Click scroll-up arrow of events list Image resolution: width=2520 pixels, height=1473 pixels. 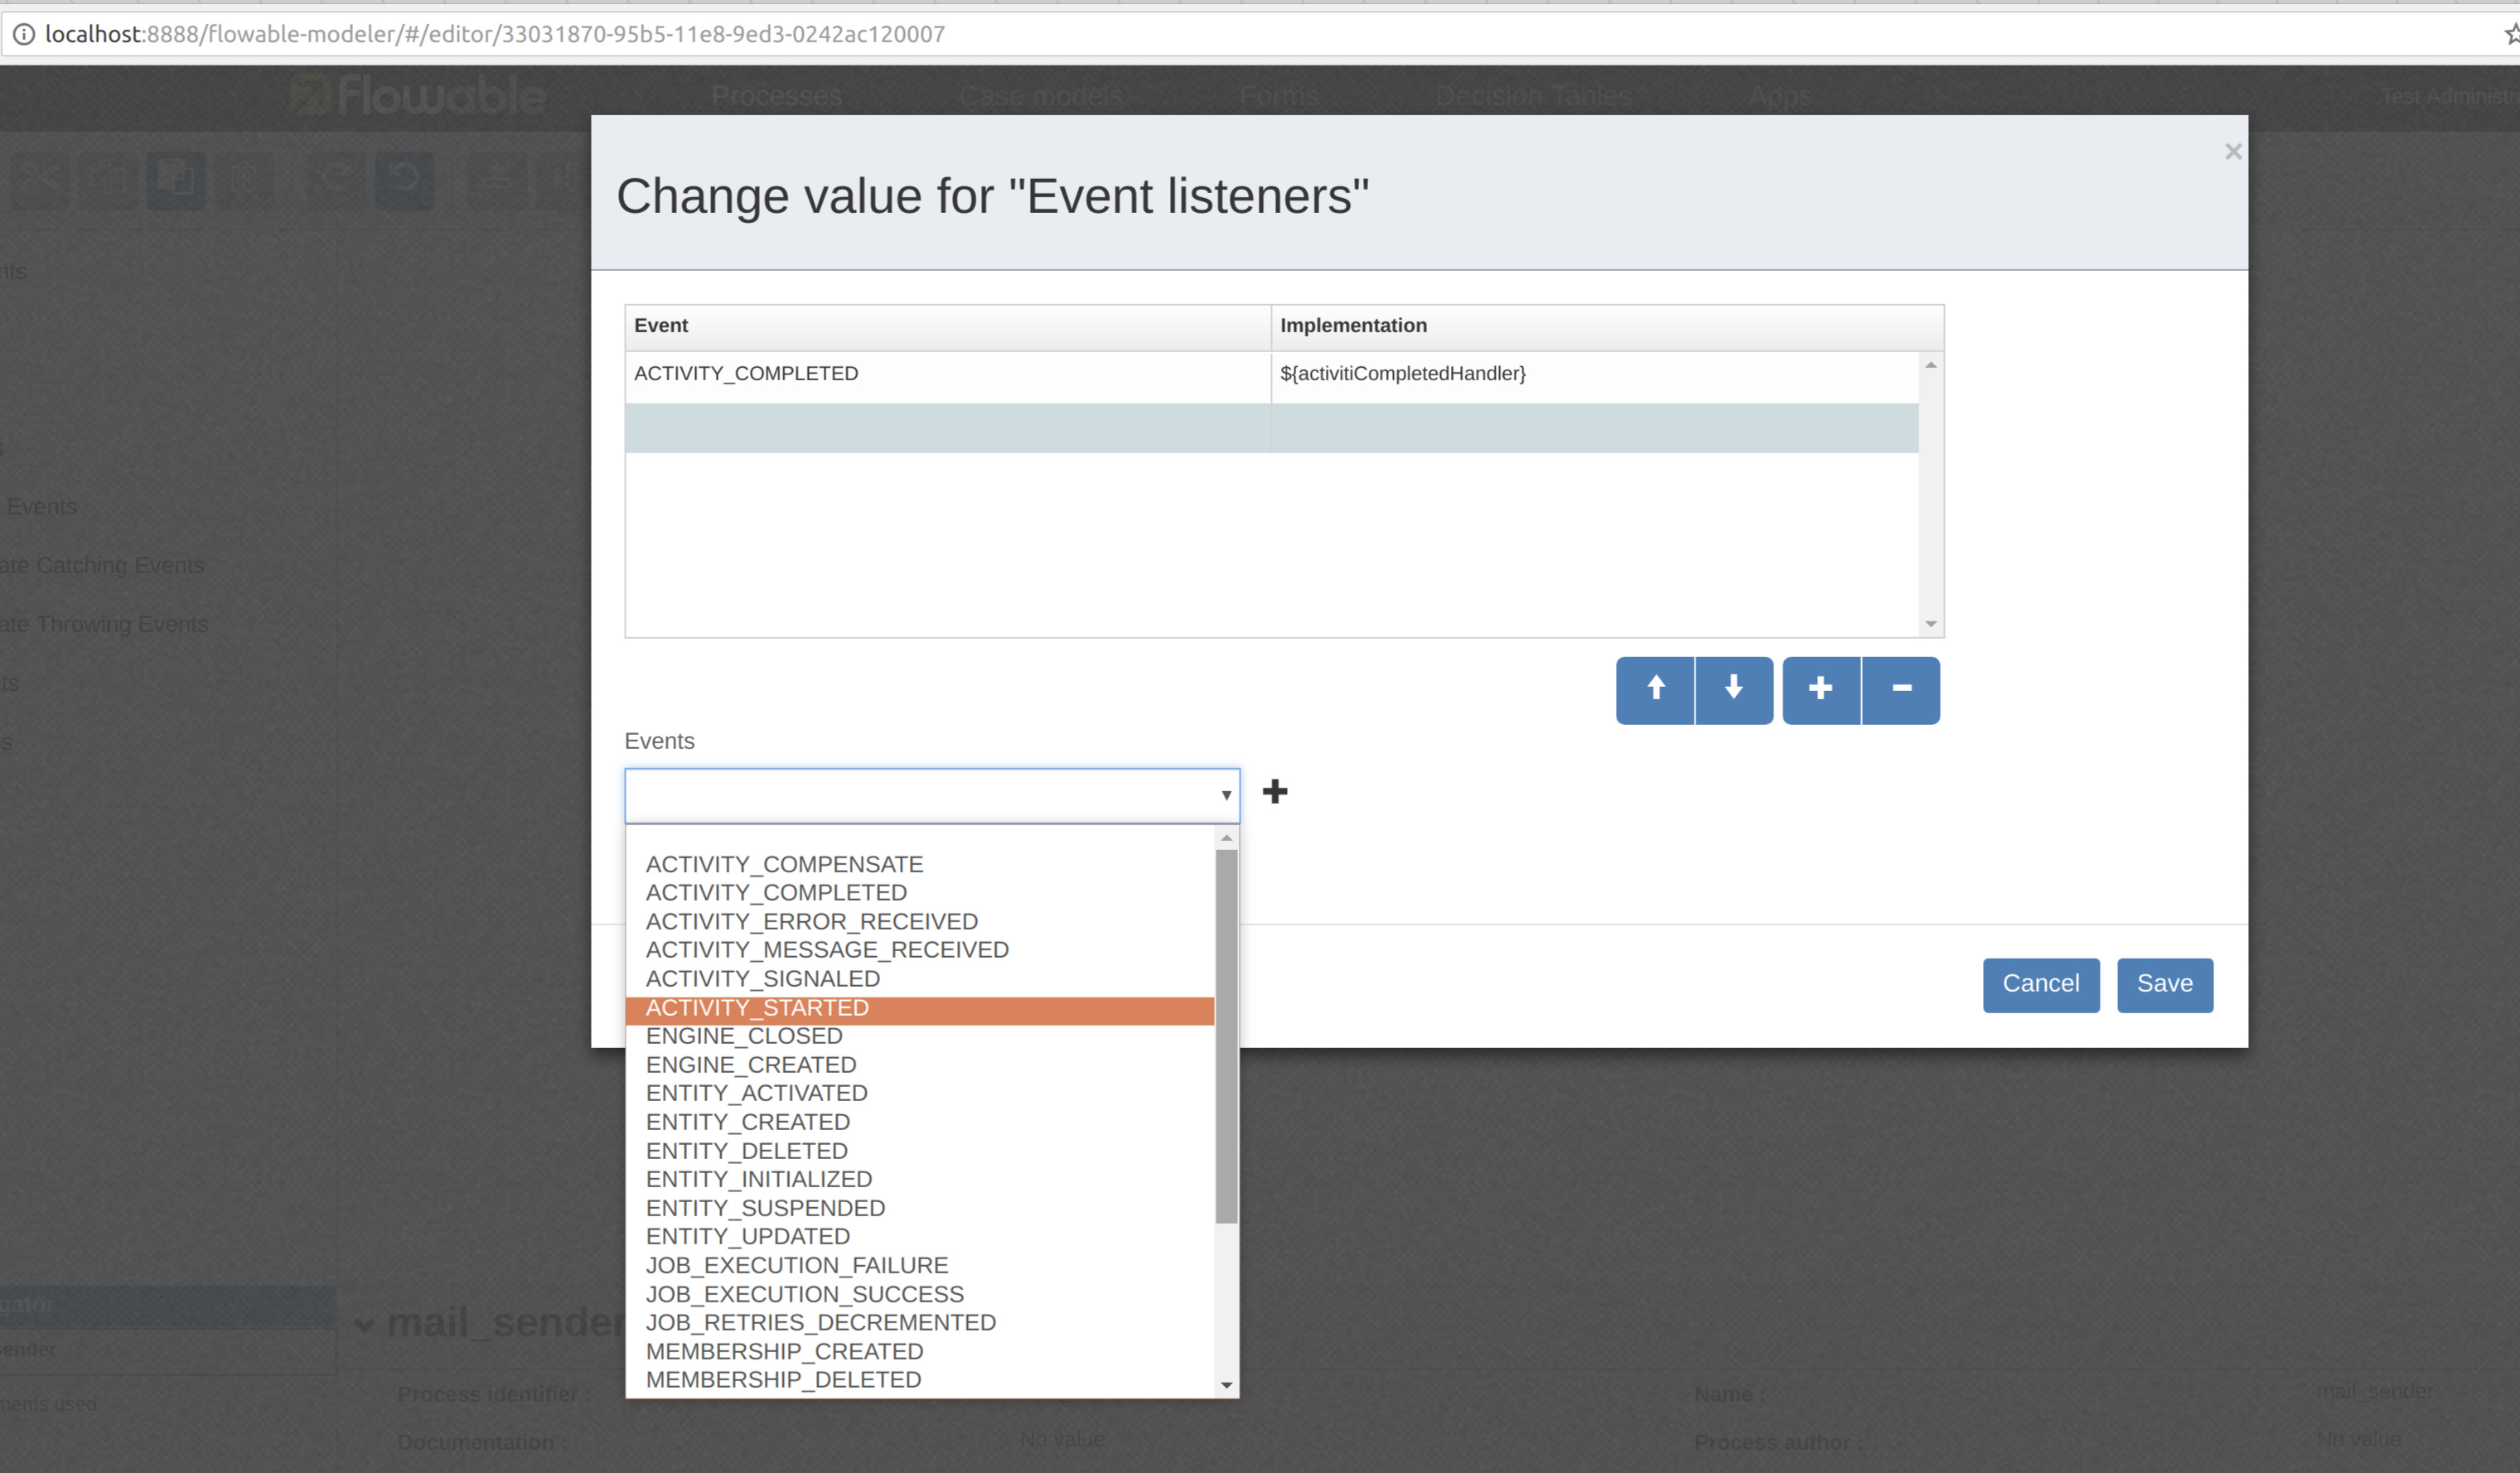pos(1226,838)
